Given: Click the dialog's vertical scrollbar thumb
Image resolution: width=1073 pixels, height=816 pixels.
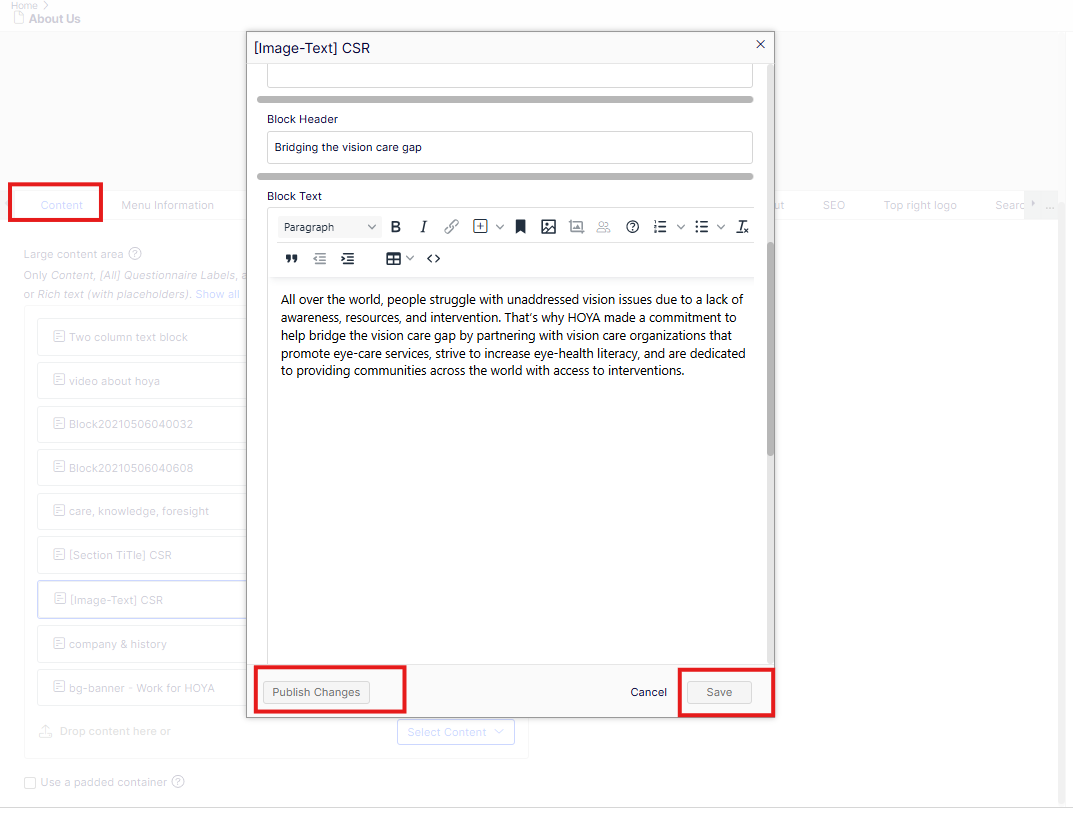Looking at the screenshot, I should (x=770, y=348).
